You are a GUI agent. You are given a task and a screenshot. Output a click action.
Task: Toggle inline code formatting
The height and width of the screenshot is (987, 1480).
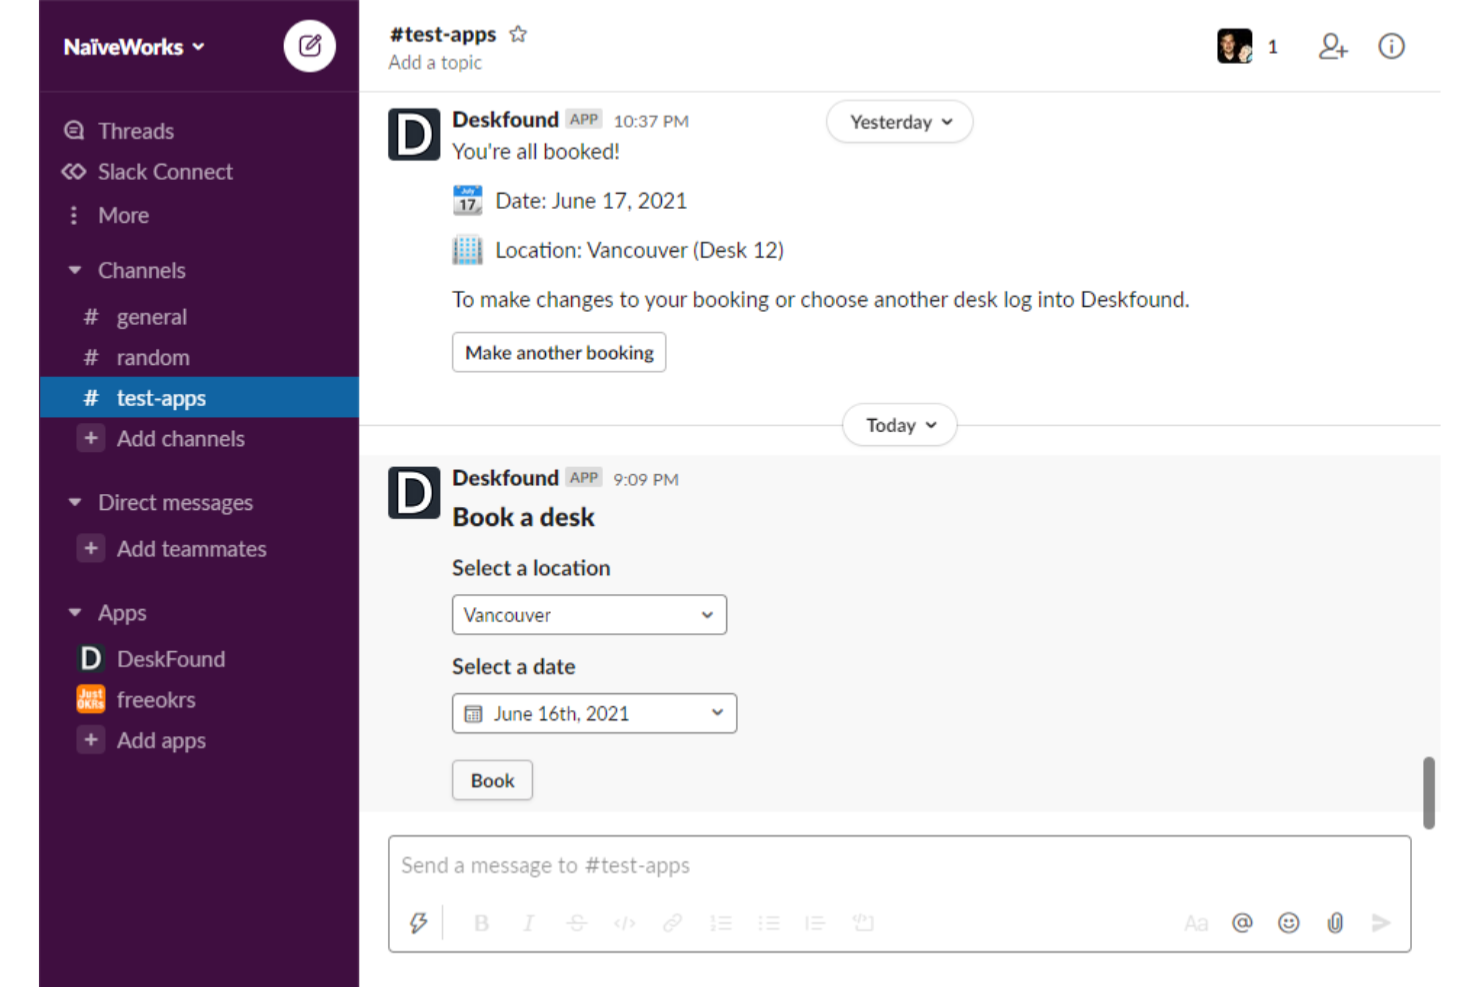pos(625,922)
